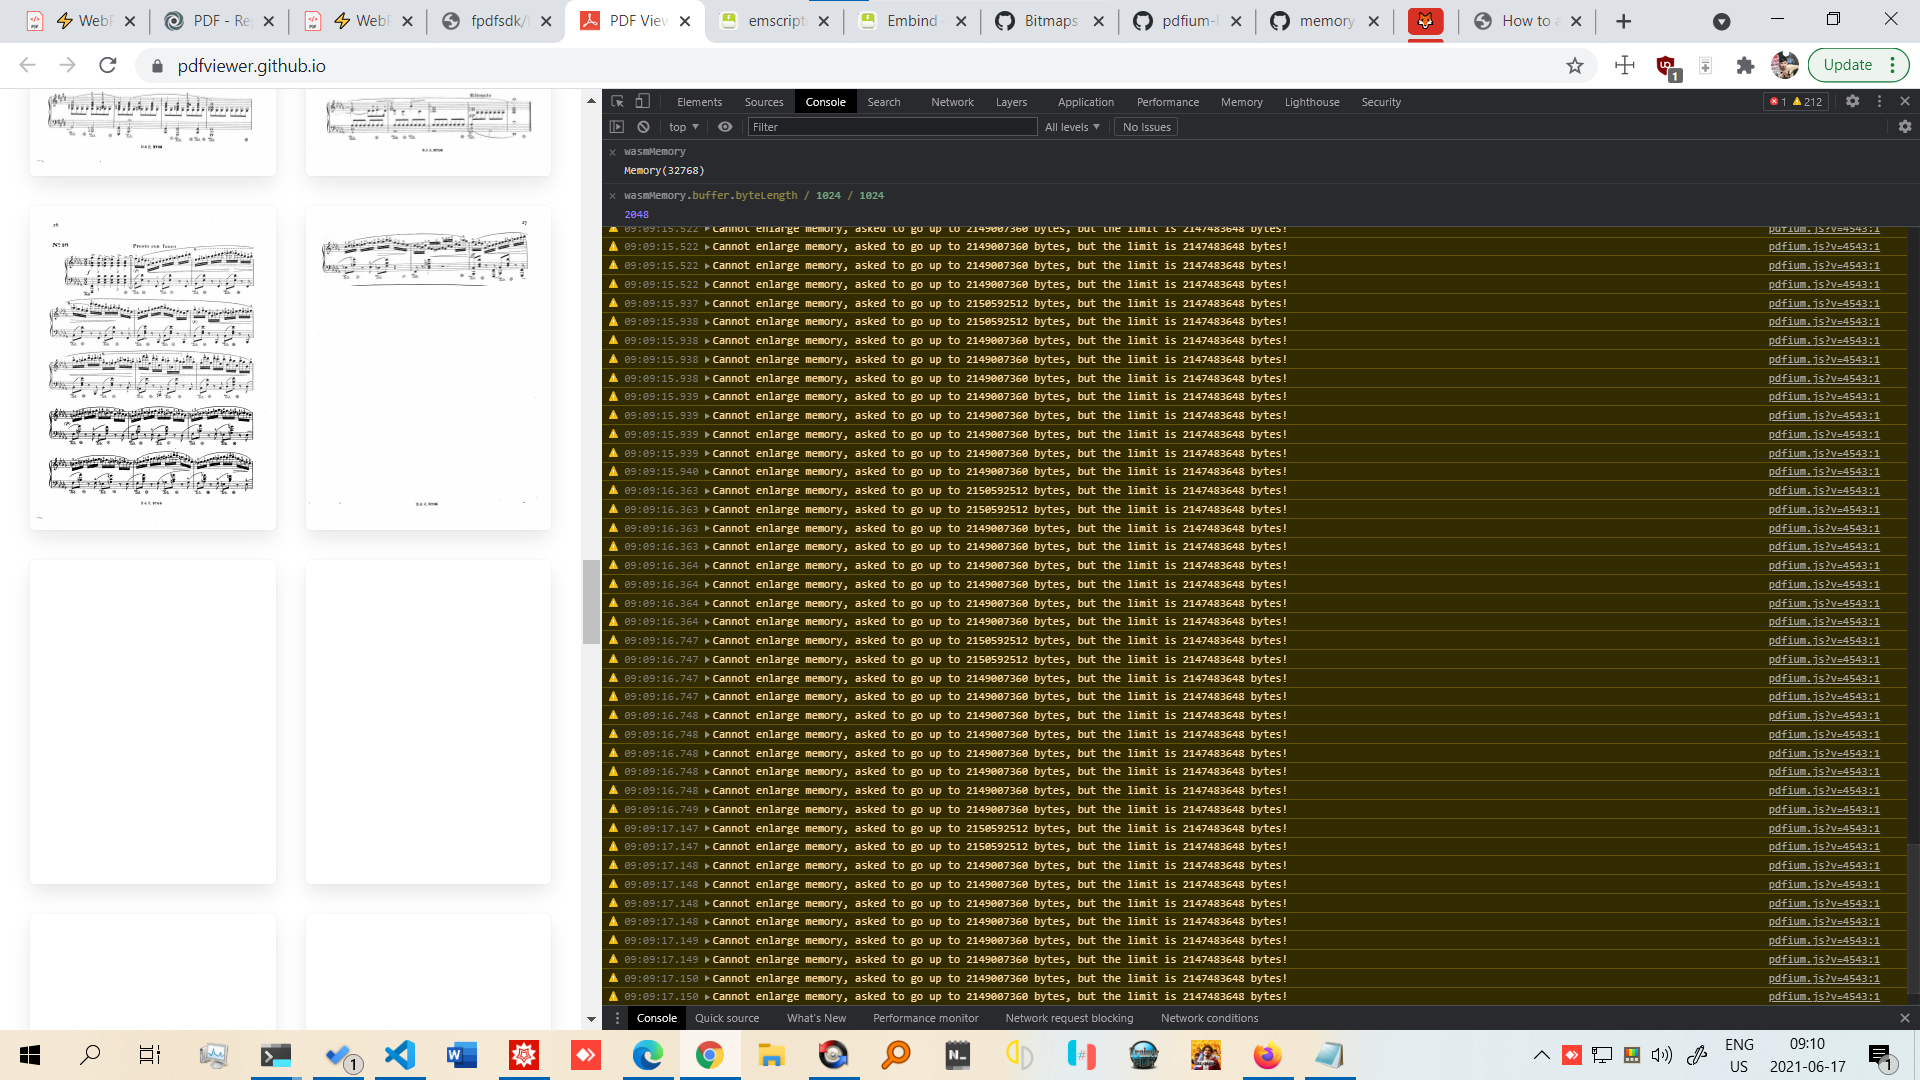The height and width of the screenshot is (1080, 1920).
Task: Click the 212 warnings counter badge
Action: point(1807,102)
